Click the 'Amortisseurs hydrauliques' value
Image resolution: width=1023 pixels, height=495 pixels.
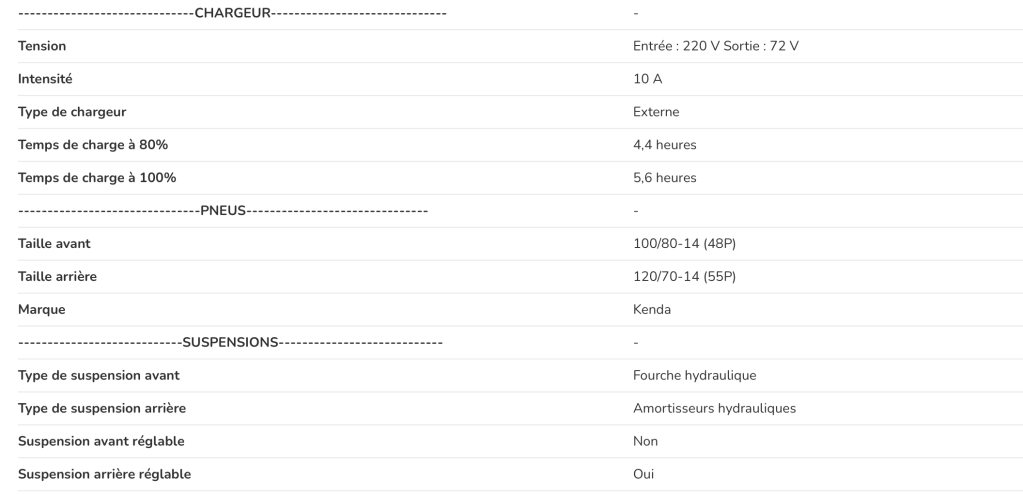point(714,408)
